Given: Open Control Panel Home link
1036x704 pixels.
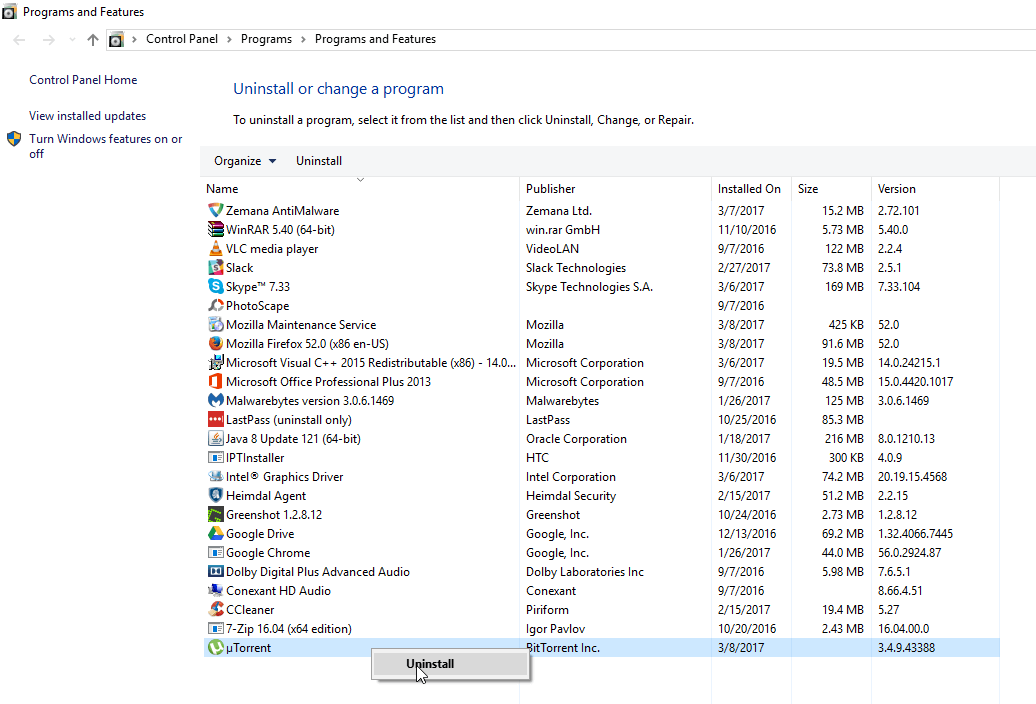Looking at the screenshot, I should point(83,80).
